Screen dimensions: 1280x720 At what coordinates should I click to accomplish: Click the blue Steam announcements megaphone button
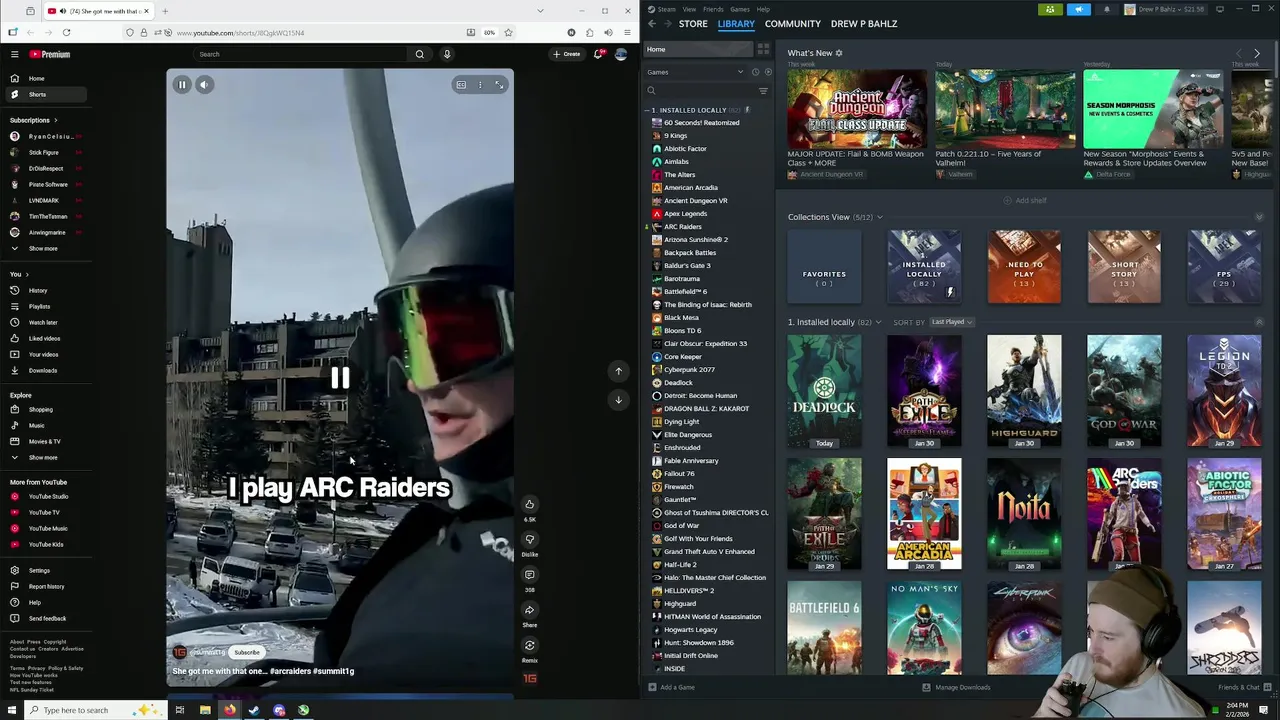(x=1079, y=9)
